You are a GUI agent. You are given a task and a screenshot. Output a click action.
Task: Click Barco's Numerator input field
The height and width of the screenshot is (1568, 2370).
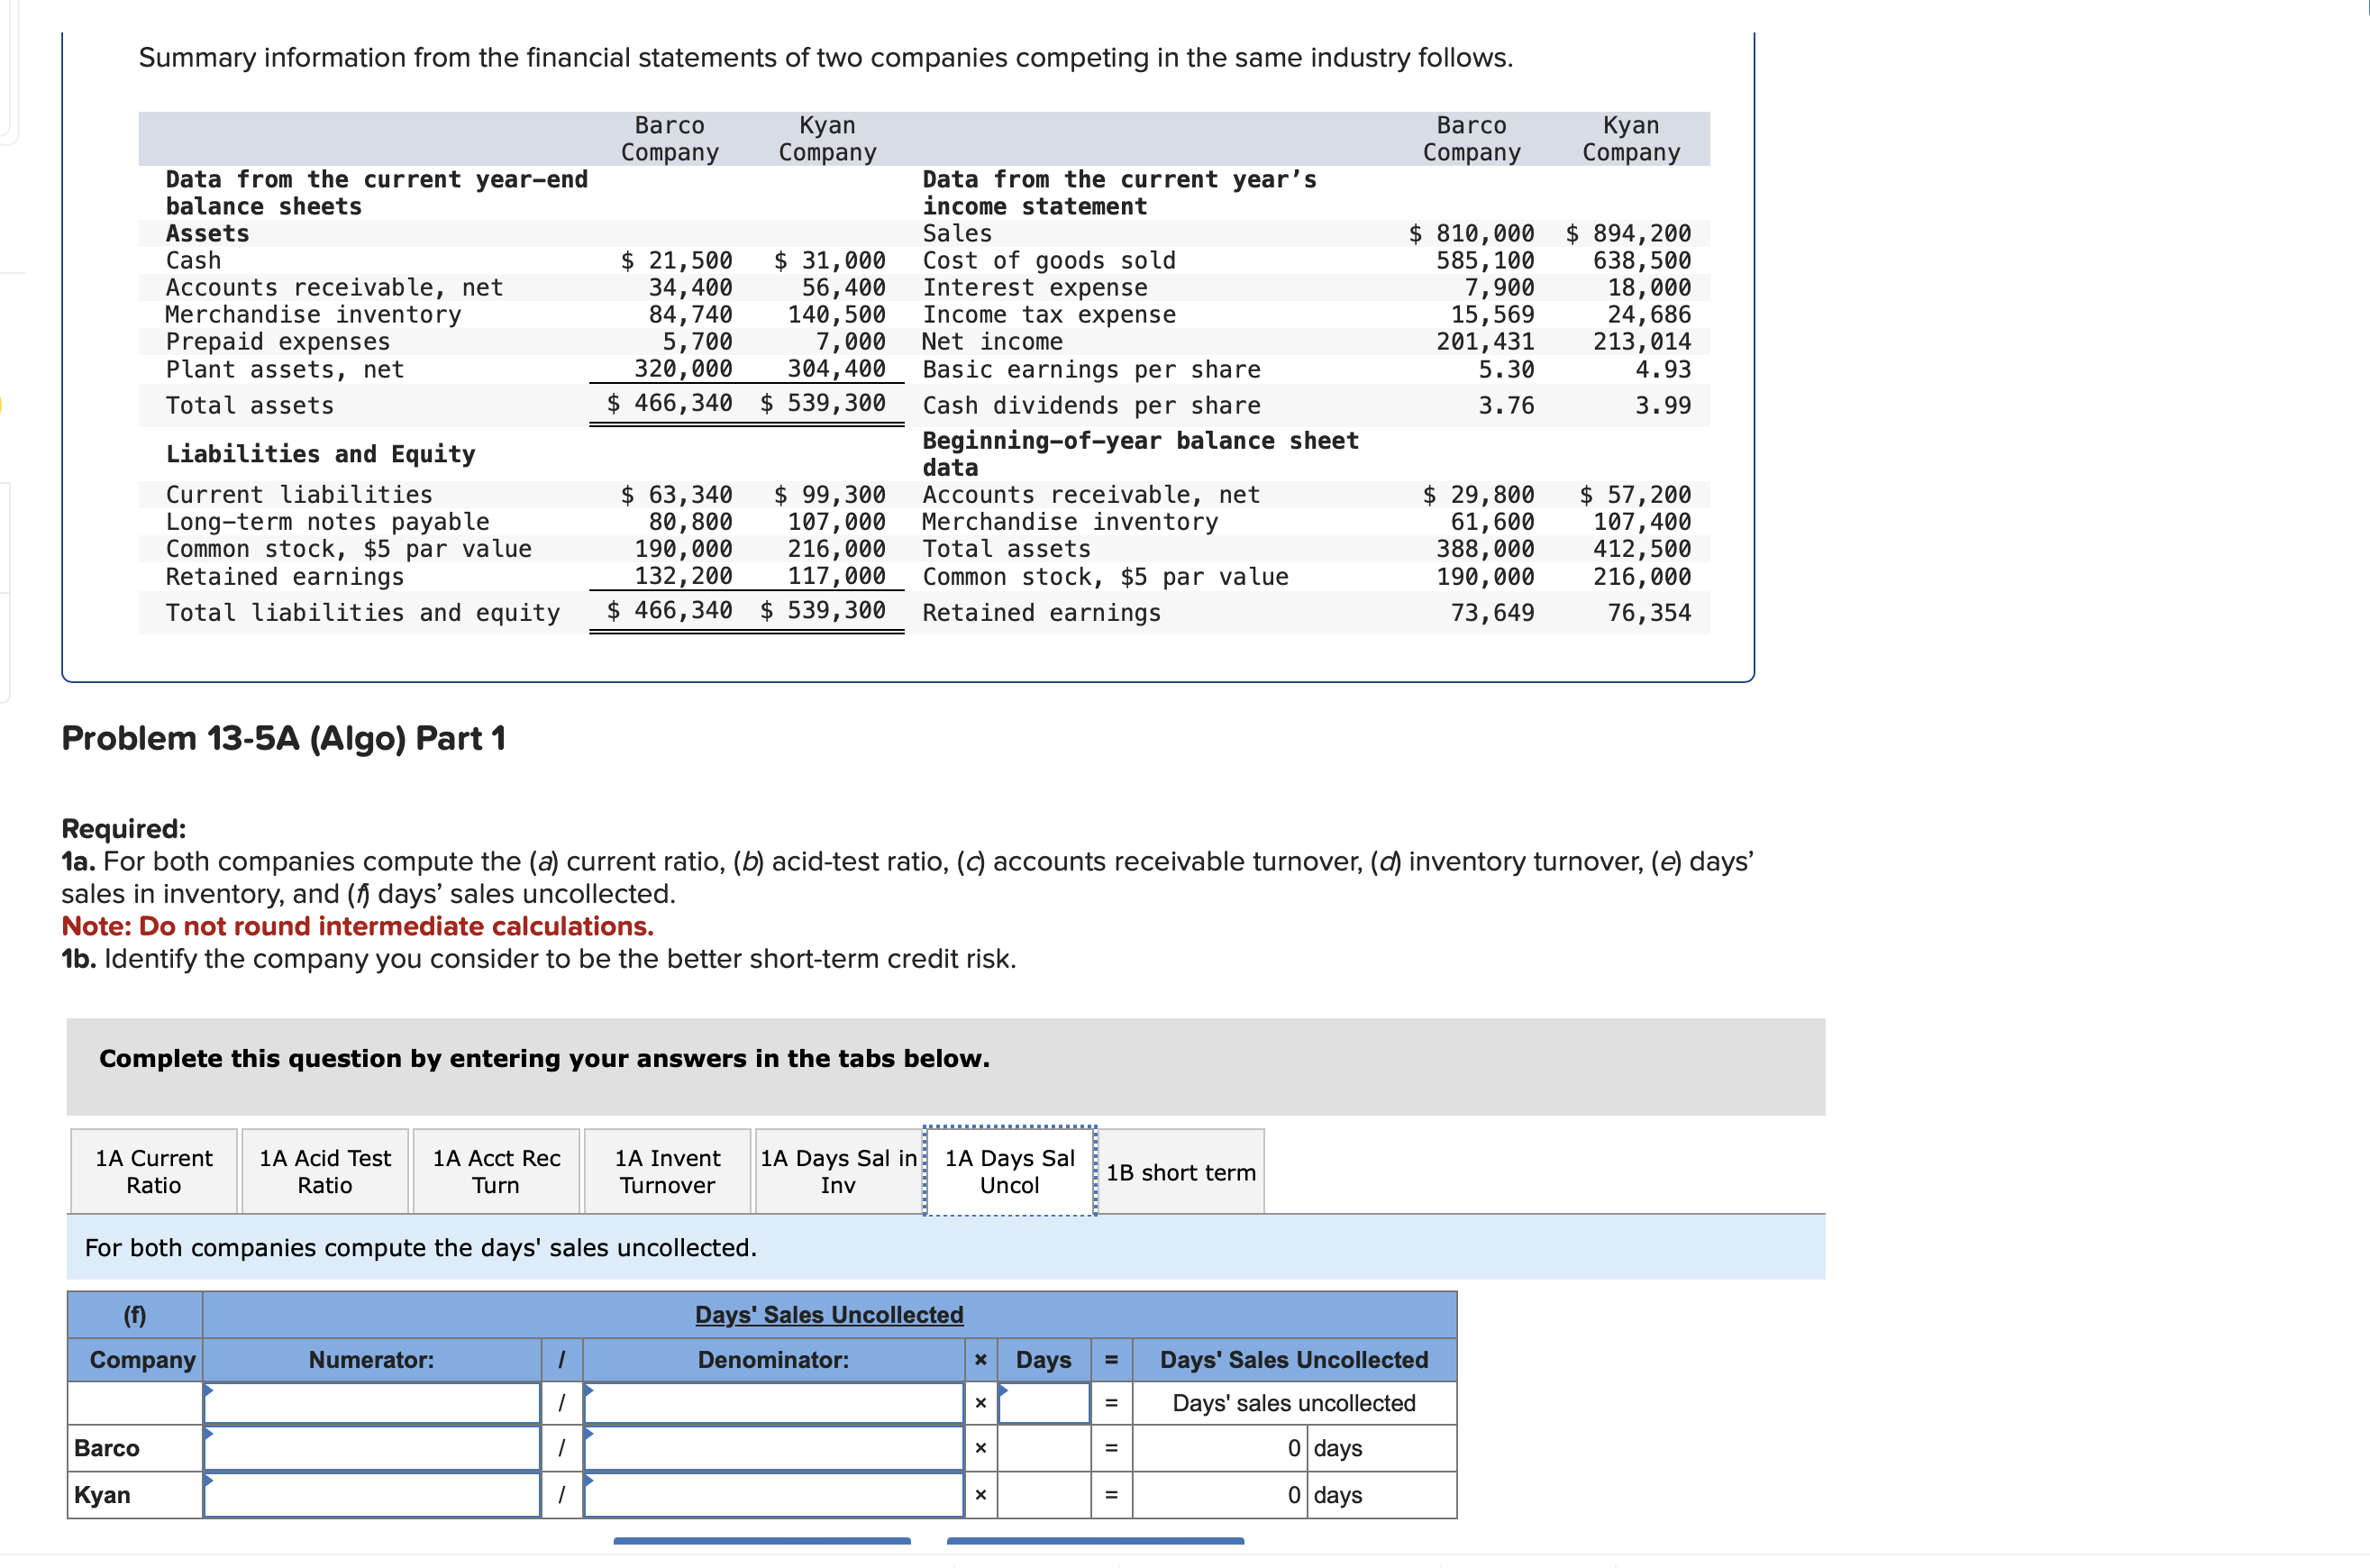coord(372,1448)
